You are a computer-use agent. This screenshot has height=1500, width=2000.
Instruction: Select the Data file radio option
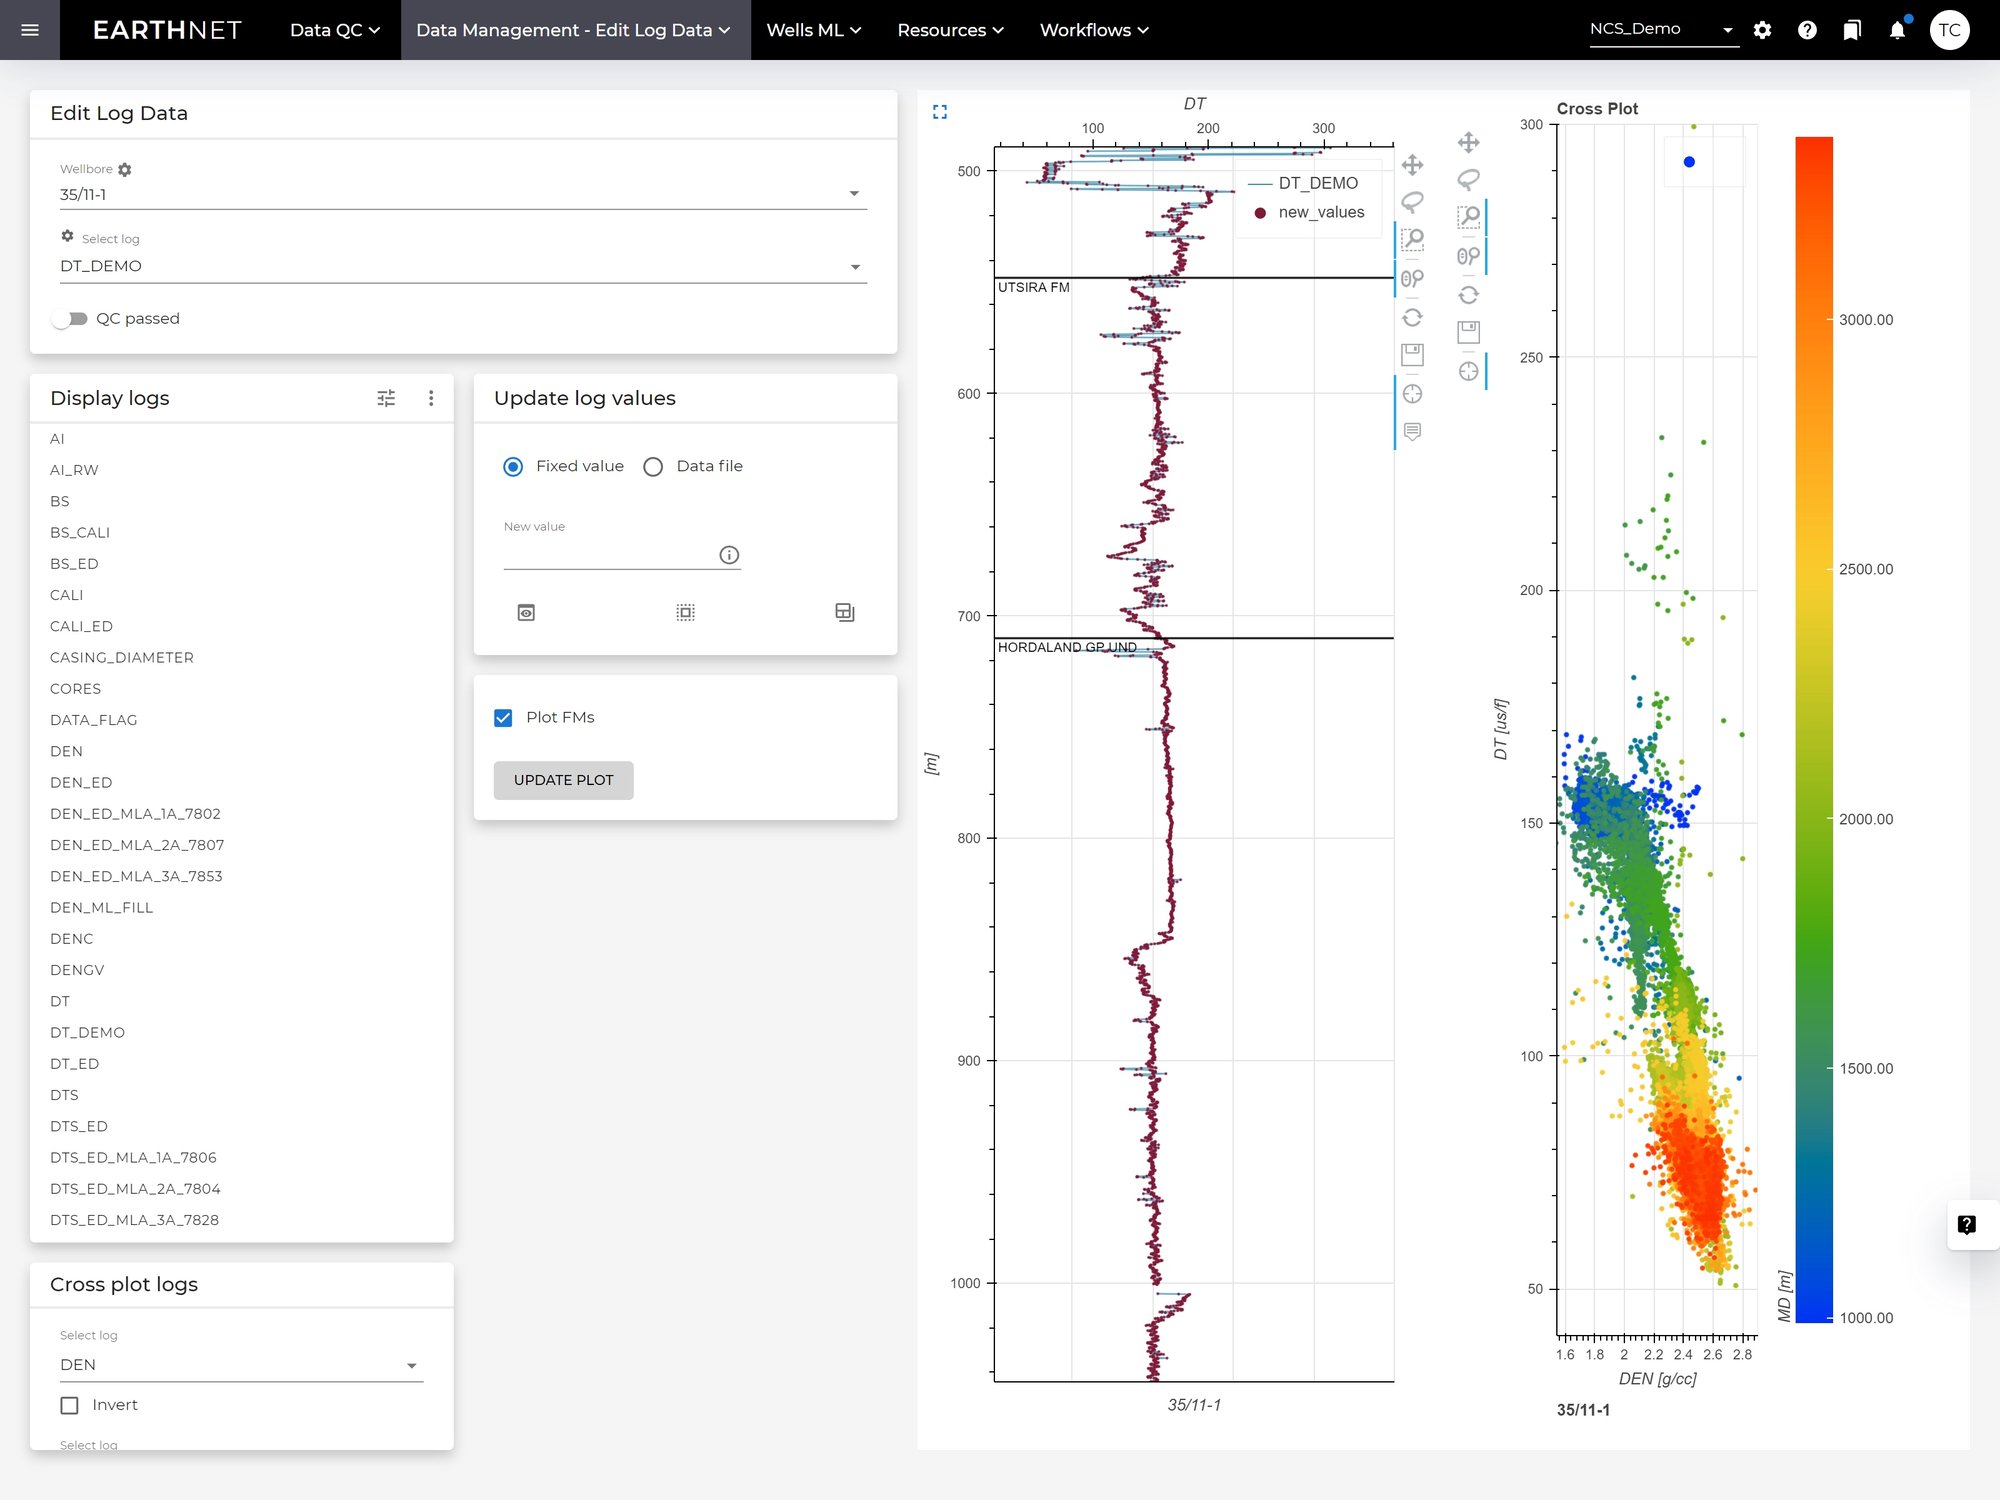pos(653,467)
